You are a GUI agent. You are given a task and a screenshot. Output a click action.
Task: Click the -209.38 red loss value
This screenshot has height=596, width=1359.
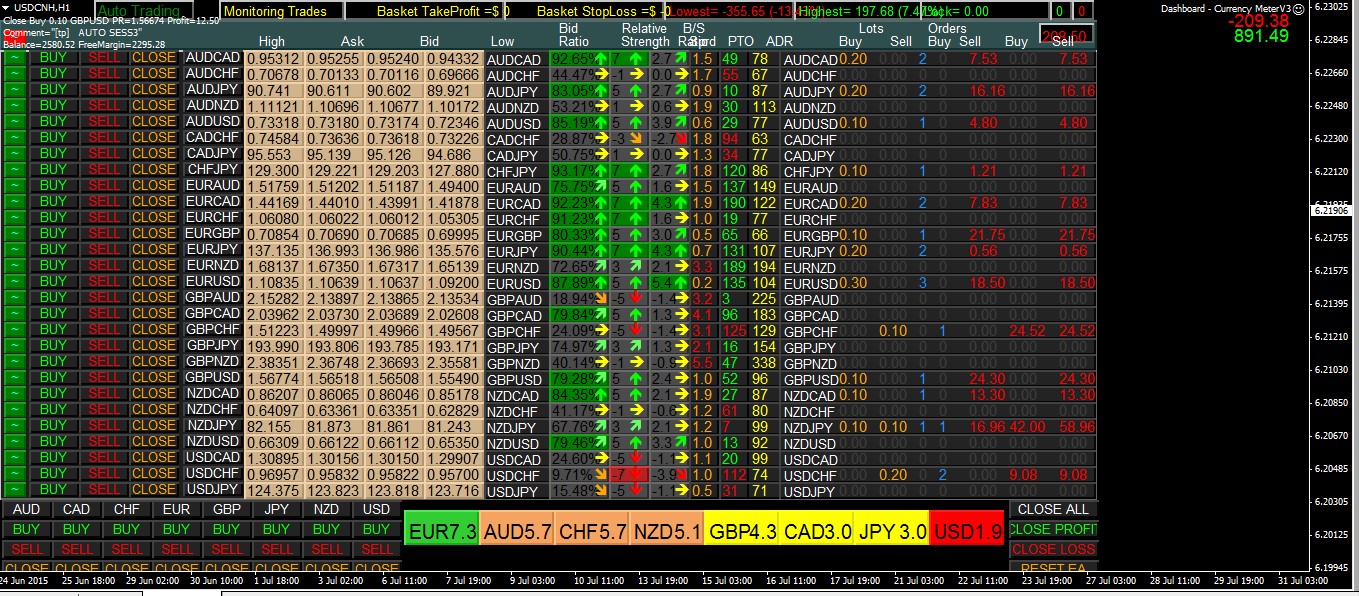[1259, 20]
